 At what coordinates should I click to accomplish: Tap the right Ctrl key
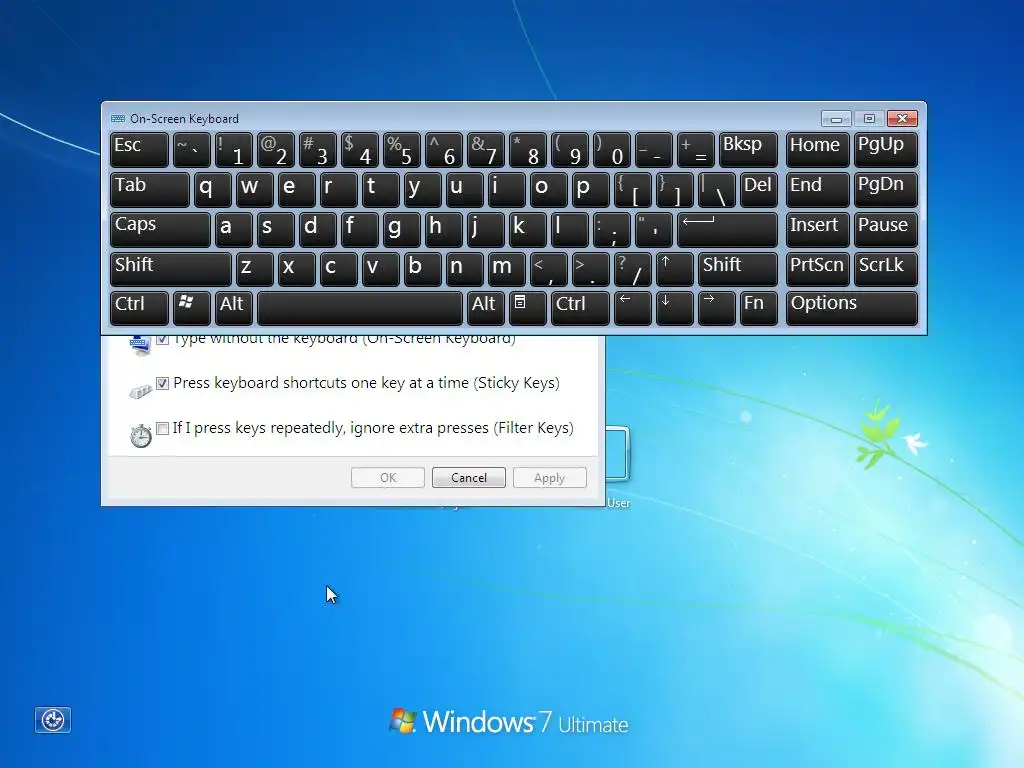click(x=581, y=308)
